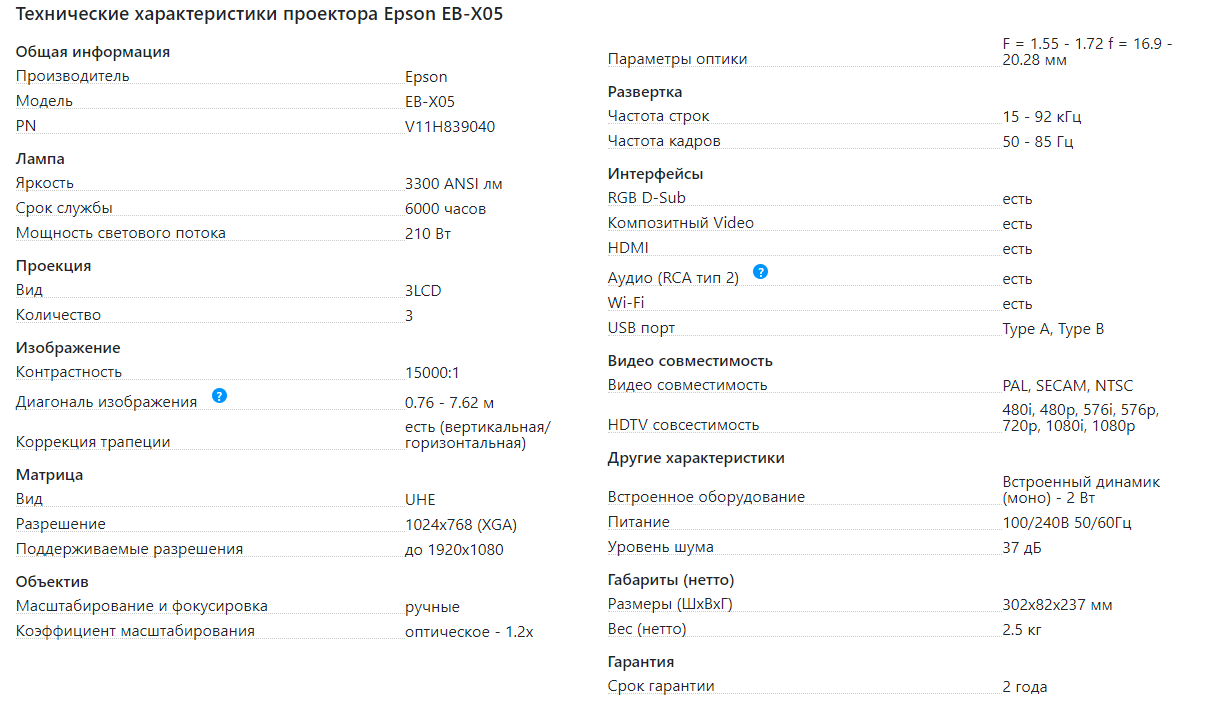Open help icon next to Аудио (RCA тип 2)
The image size is (1221, 712).
point(760,272)
